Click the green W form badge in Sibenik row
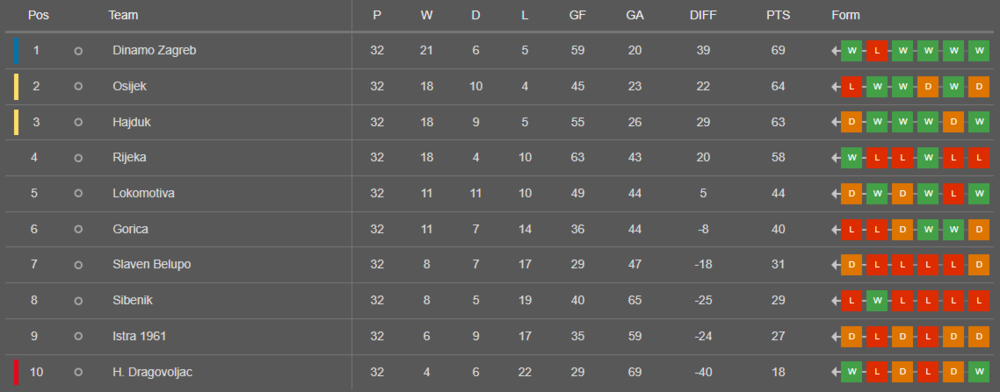The height and width of the screenshot is (392, 1000). (876, 300)
